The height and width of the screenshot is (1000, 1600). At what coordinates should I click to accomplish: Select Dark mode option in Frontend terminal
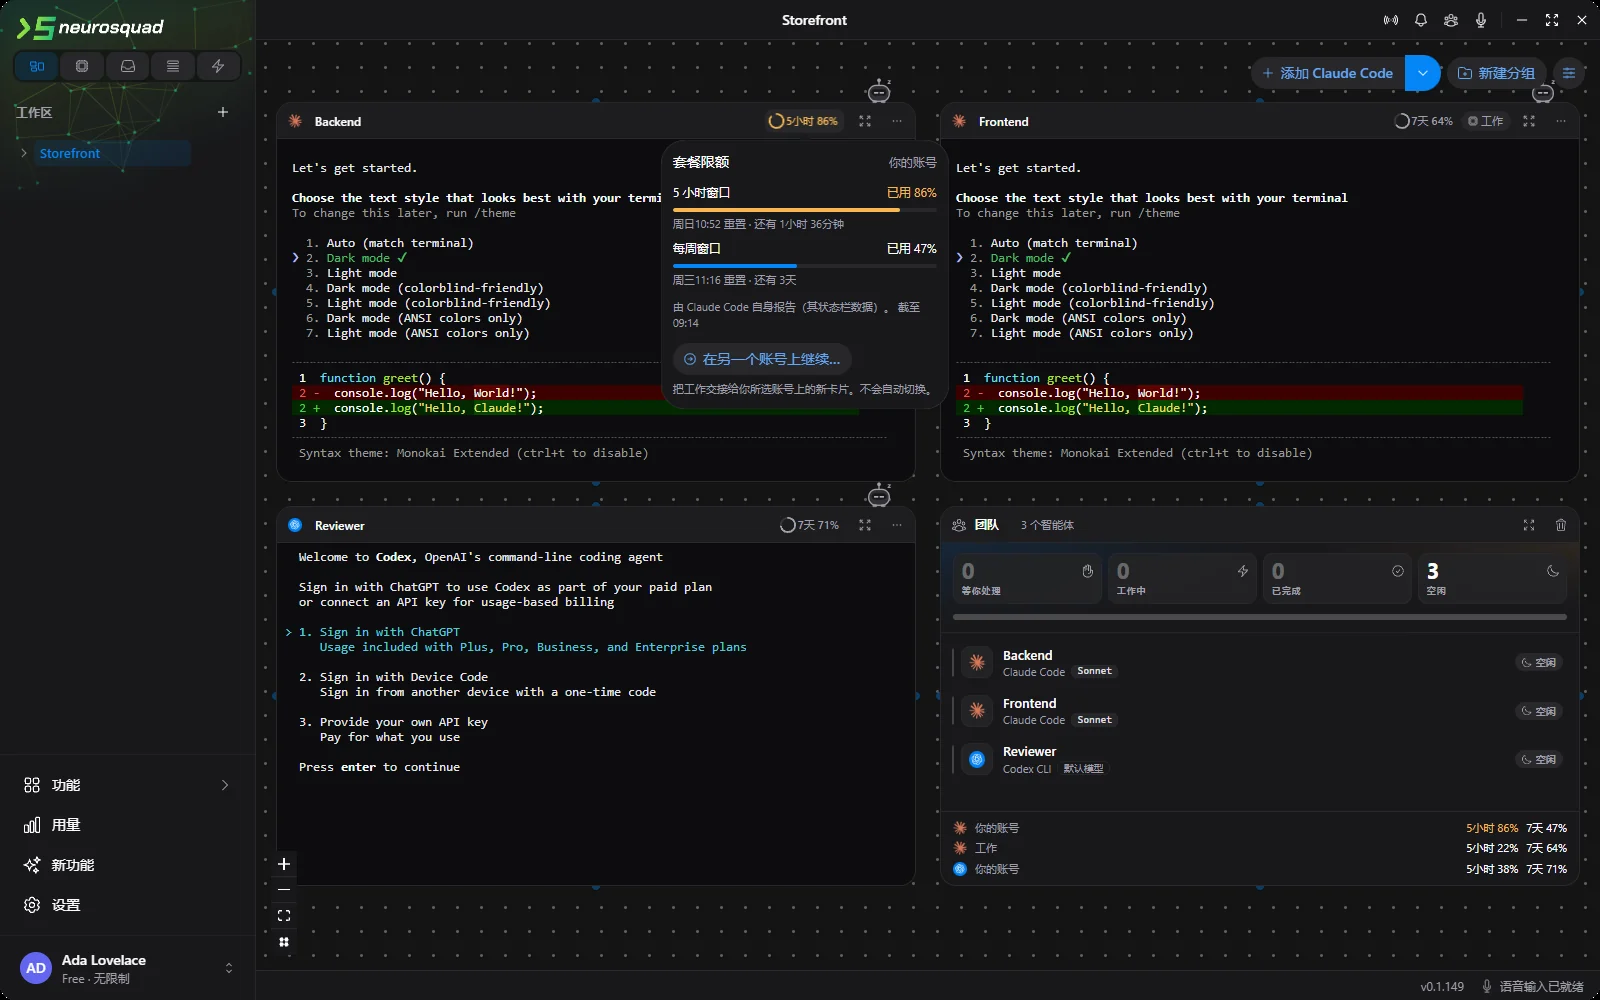(x=1022, y=258)
